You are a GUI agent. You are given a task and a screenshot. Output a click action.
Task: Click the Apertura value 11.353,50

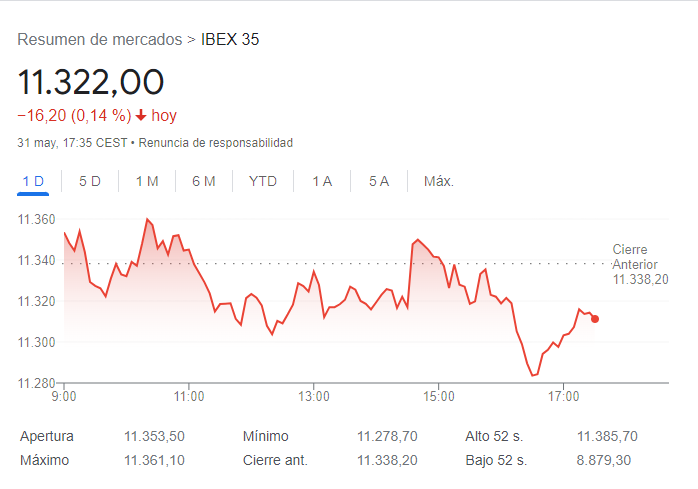(154, 436)
